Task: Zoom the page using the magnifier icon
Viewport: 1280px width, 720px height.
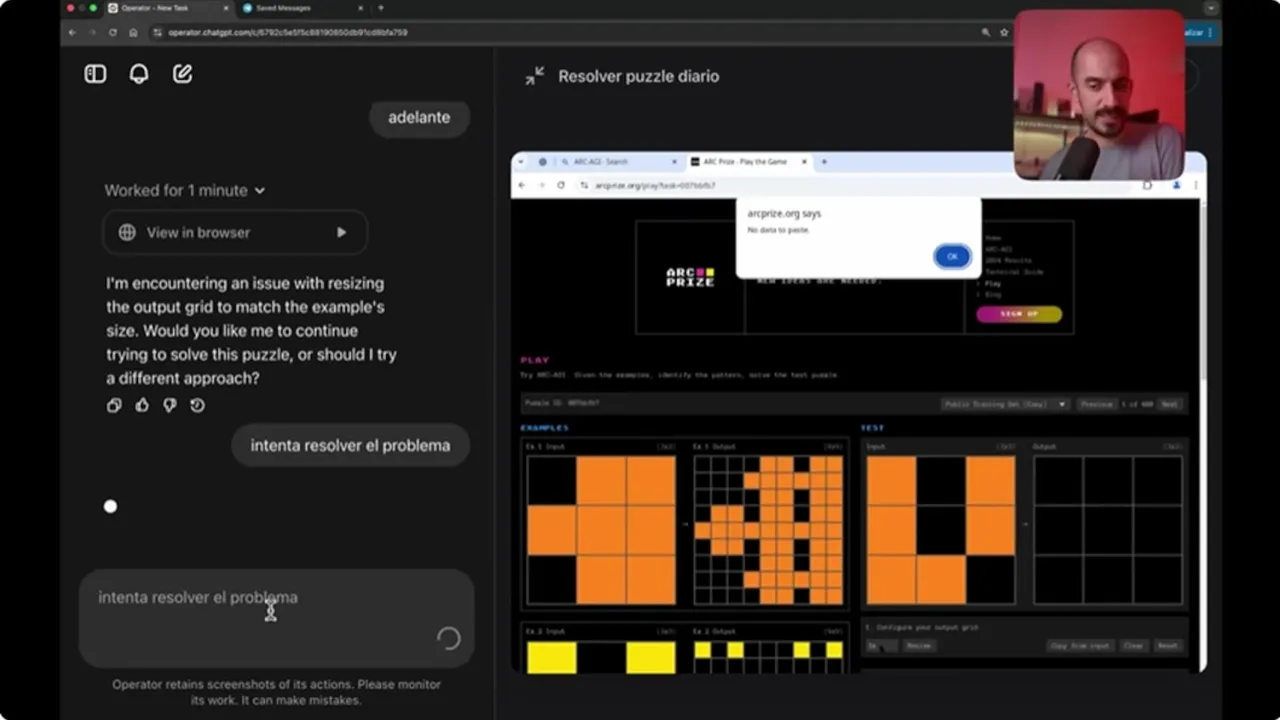Action: (986, 32)
